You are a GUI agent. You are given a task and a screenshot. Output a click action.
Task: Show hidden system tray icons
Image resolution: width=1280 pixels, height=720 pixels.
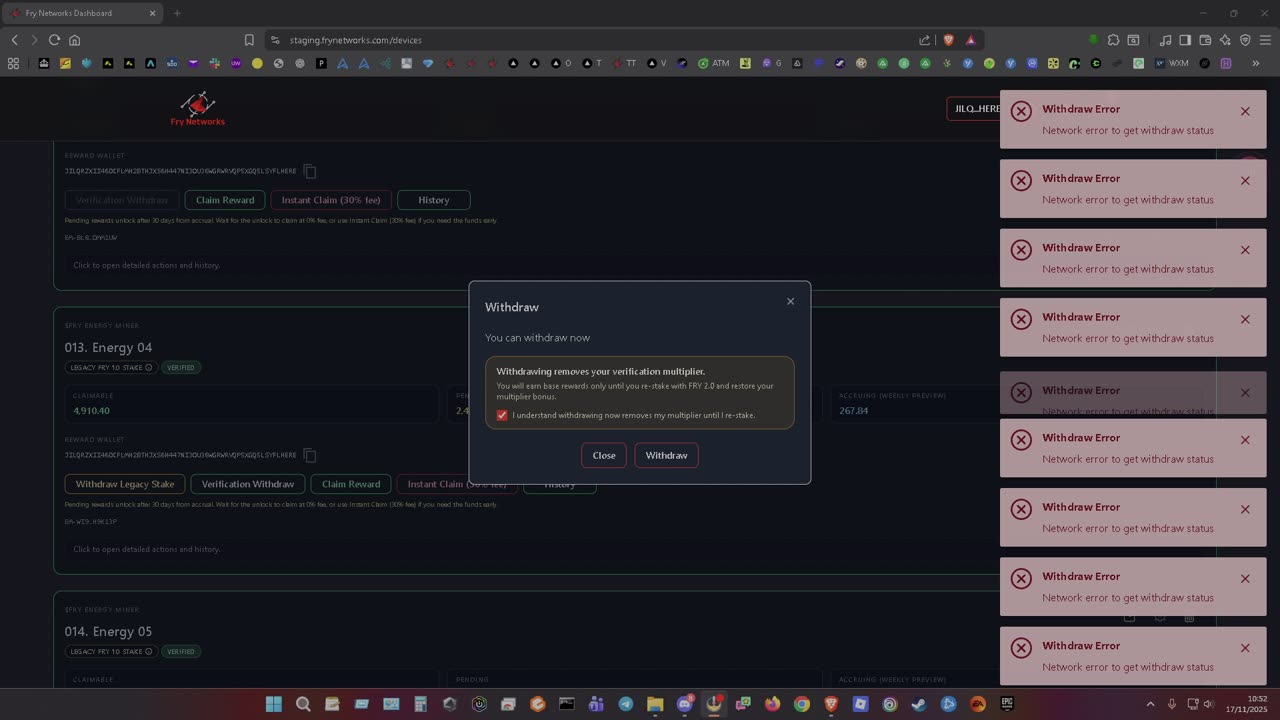pos(1150,704)
